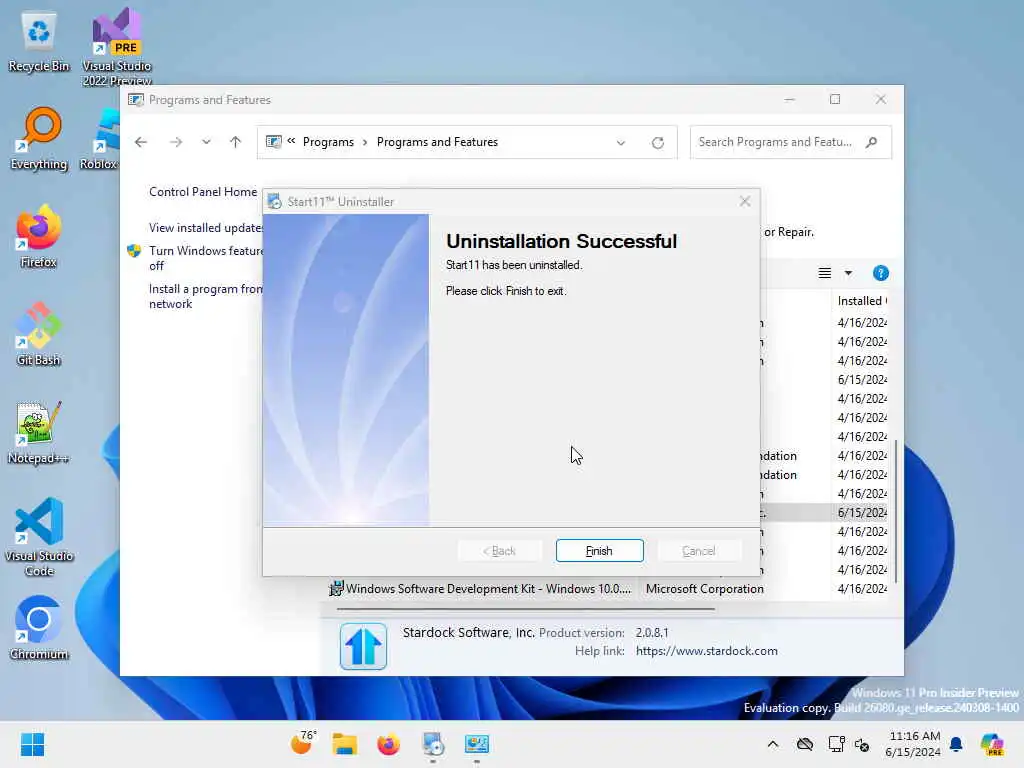Open Git Bash desktop shortcut
Image resolution: width=1024 pixels, height=768 pixels.
[39, 334]
